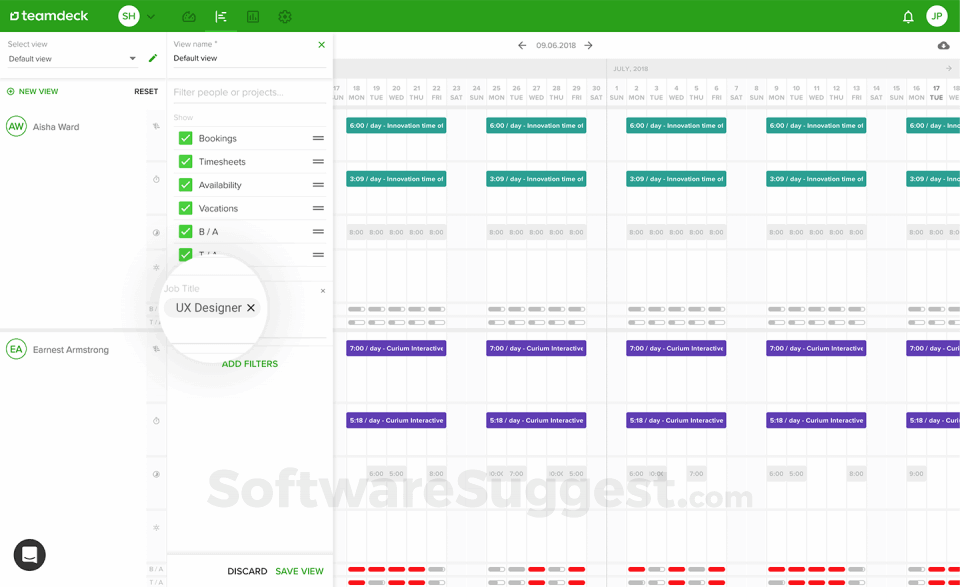
Task: Open the calendar schedule view icon
Action: [x=221, y=17]
